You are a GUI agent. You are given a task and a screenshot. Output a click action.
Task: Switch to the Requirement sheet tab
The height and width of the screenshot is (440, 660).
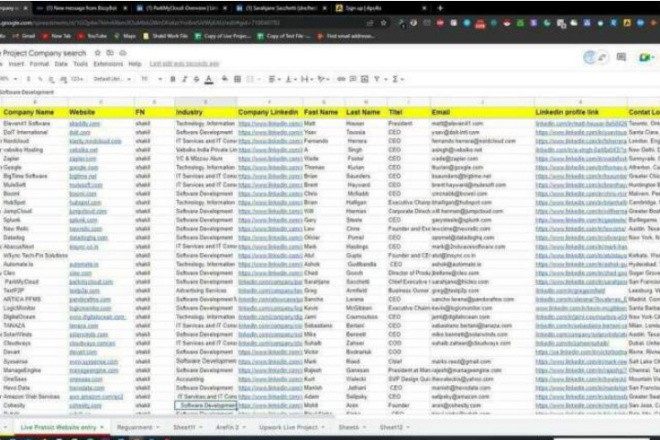135,427
